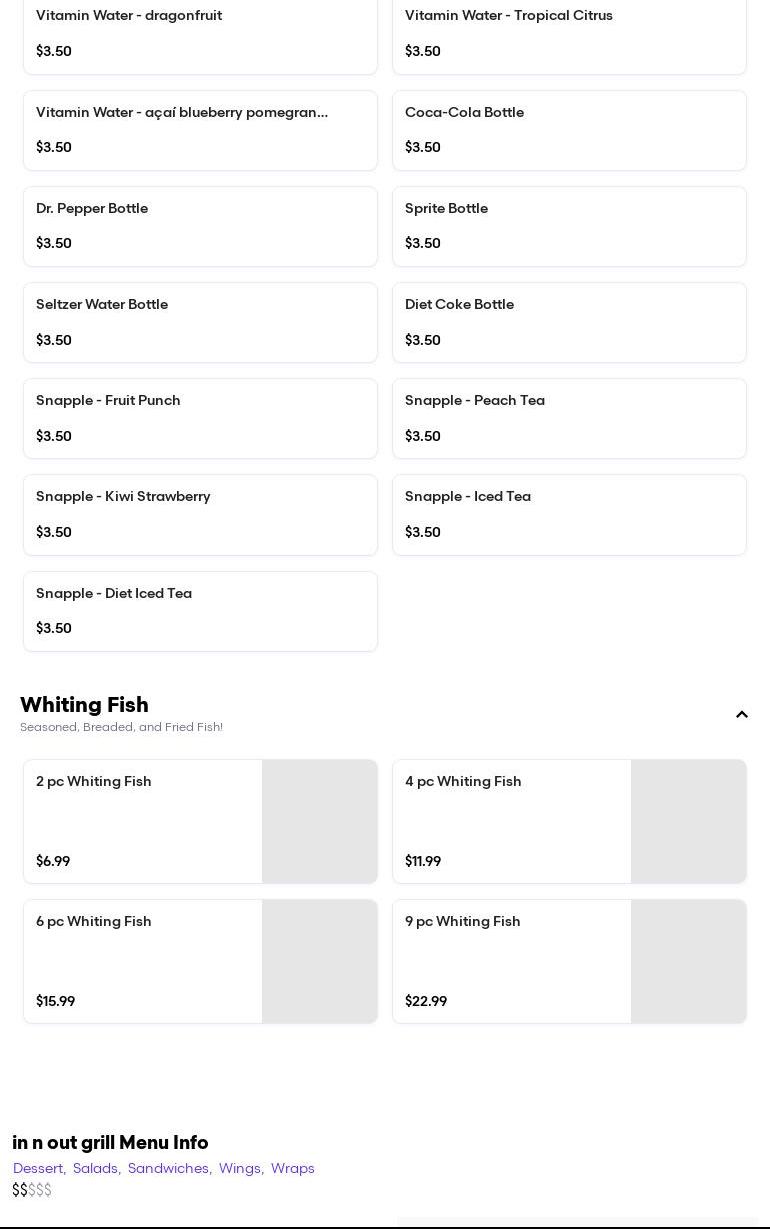Select Snapple - Diet Iced Tea
Viewport: 770px width, 1229px height.
pos(200,610)
